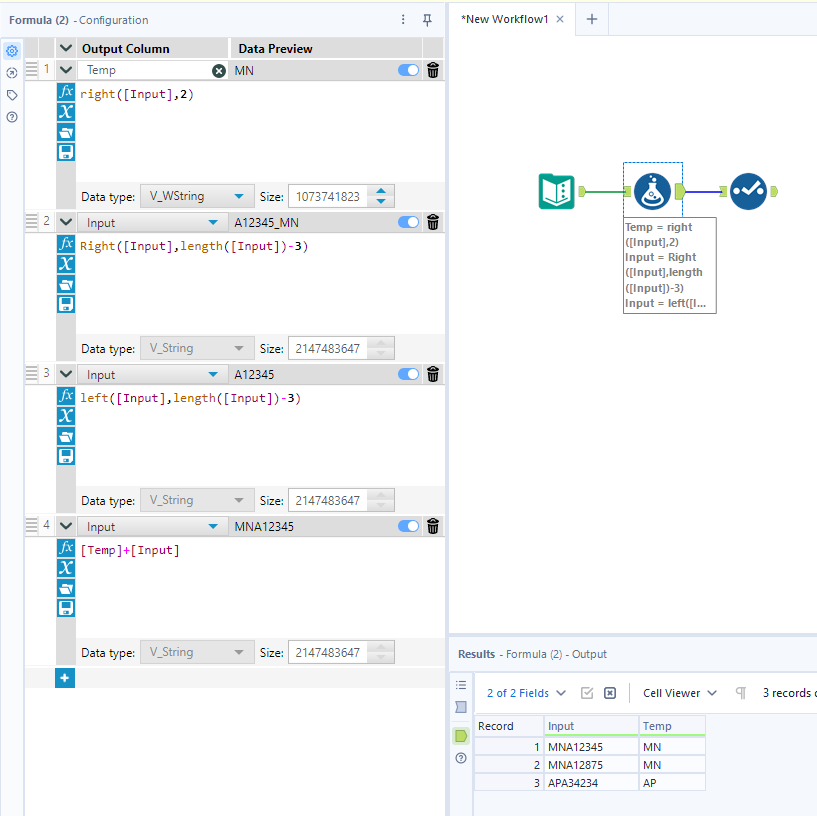This screenshot has height=816, width=817.
Task: Click the Formula tool annotation box on canvas
Action: pyautogui.click(x=670, y=265)
